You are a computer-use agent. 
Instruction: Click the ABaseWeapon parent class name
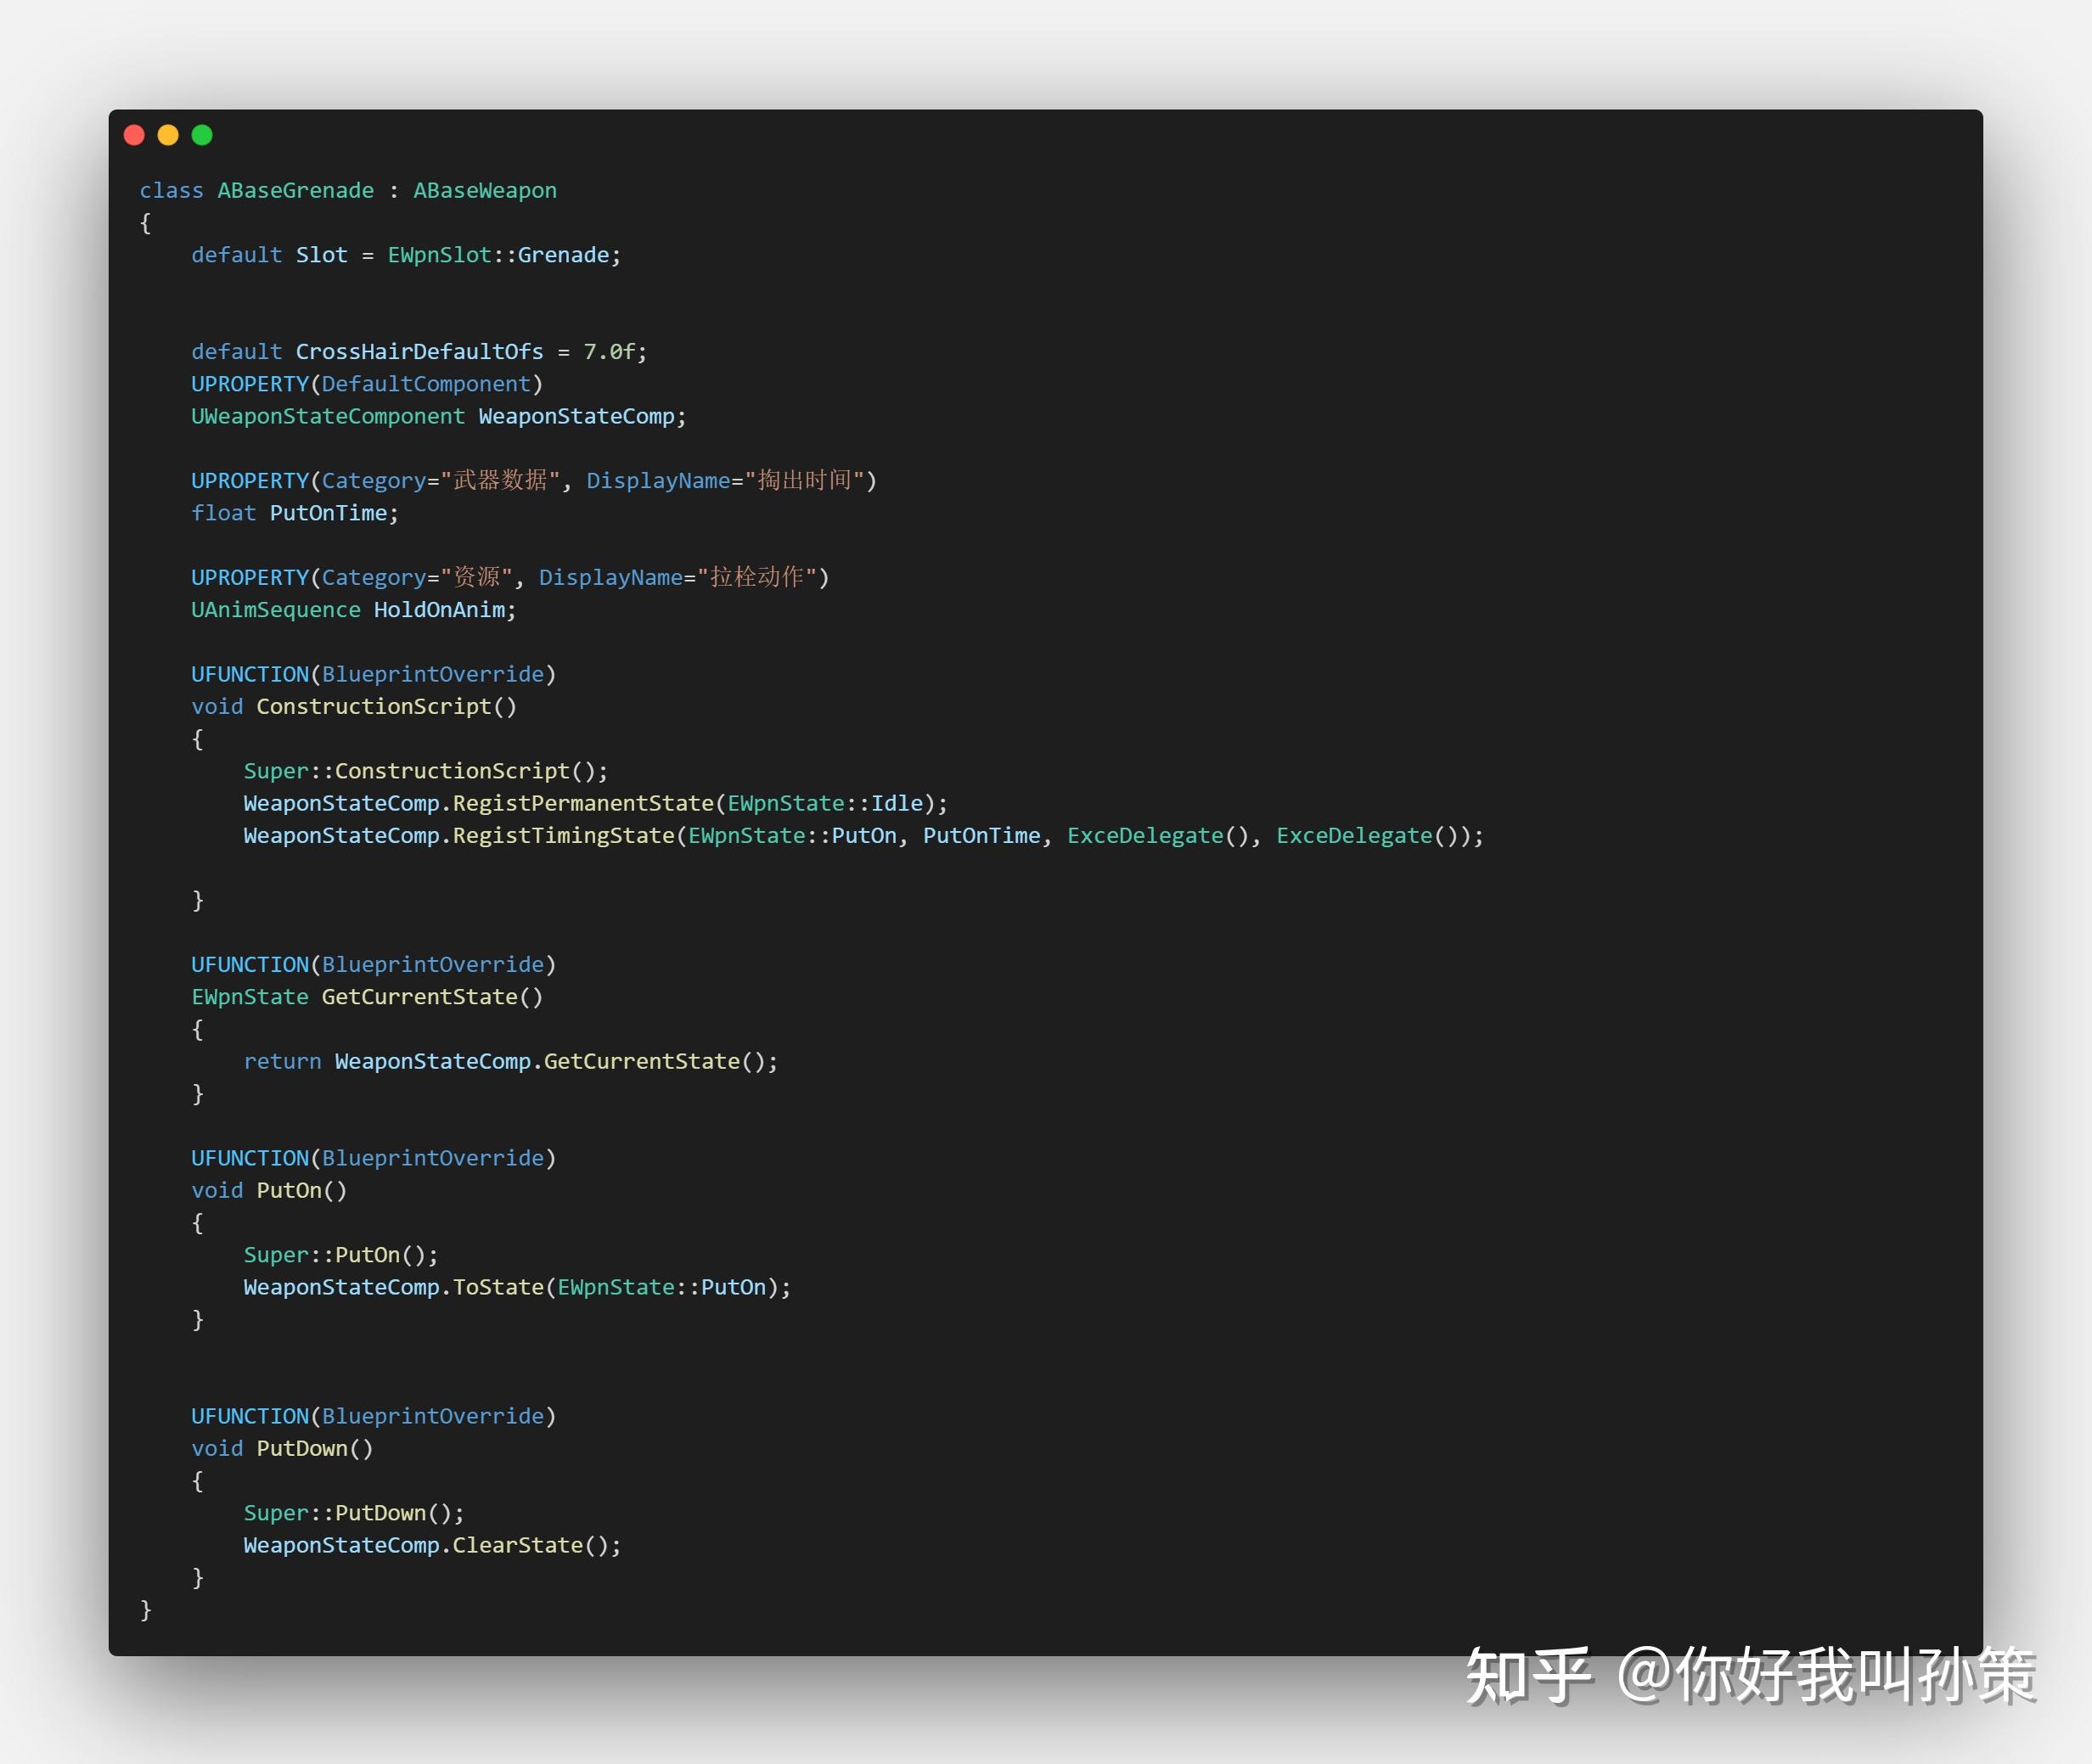[485, 190]
